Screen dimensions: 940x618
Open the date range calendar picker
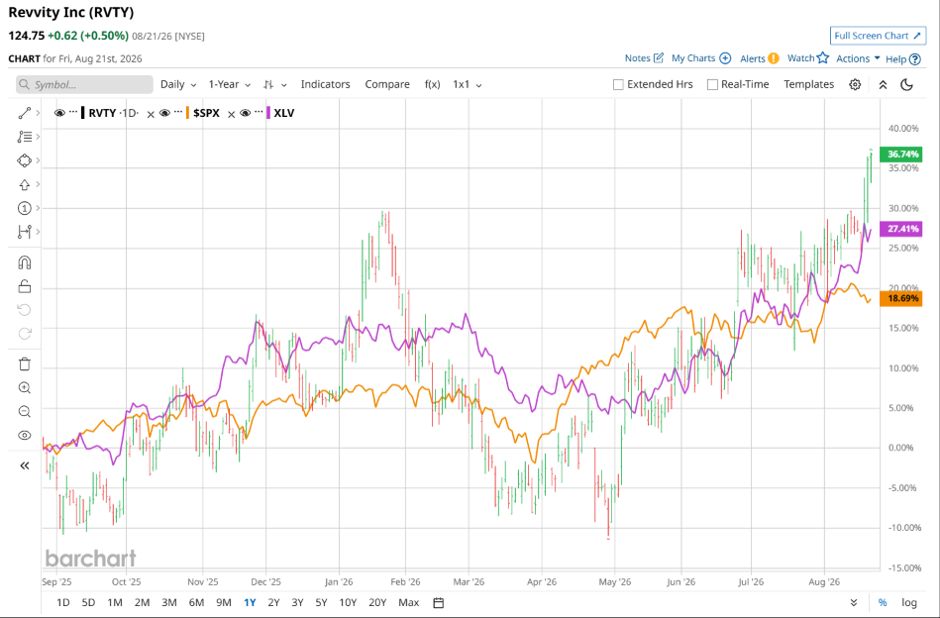(x=438, y=602)
